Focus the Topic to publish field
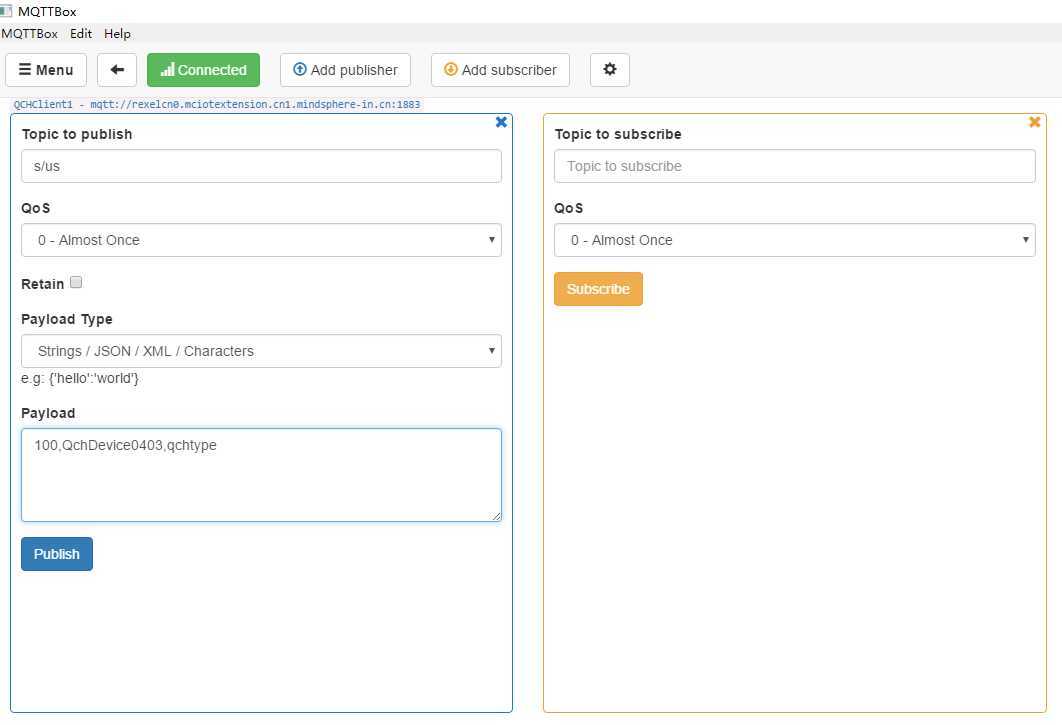This screenshot has height=725, width=1062. point(261,166)
